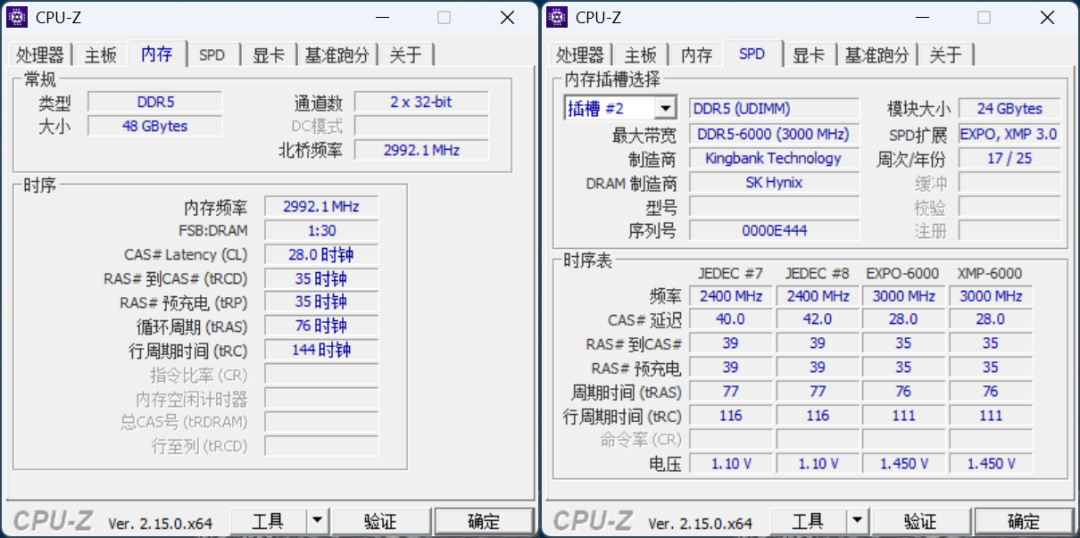The image size is (1080, 538).
Task: Switch to SPD tab in left window
Action: pos(212,55)
